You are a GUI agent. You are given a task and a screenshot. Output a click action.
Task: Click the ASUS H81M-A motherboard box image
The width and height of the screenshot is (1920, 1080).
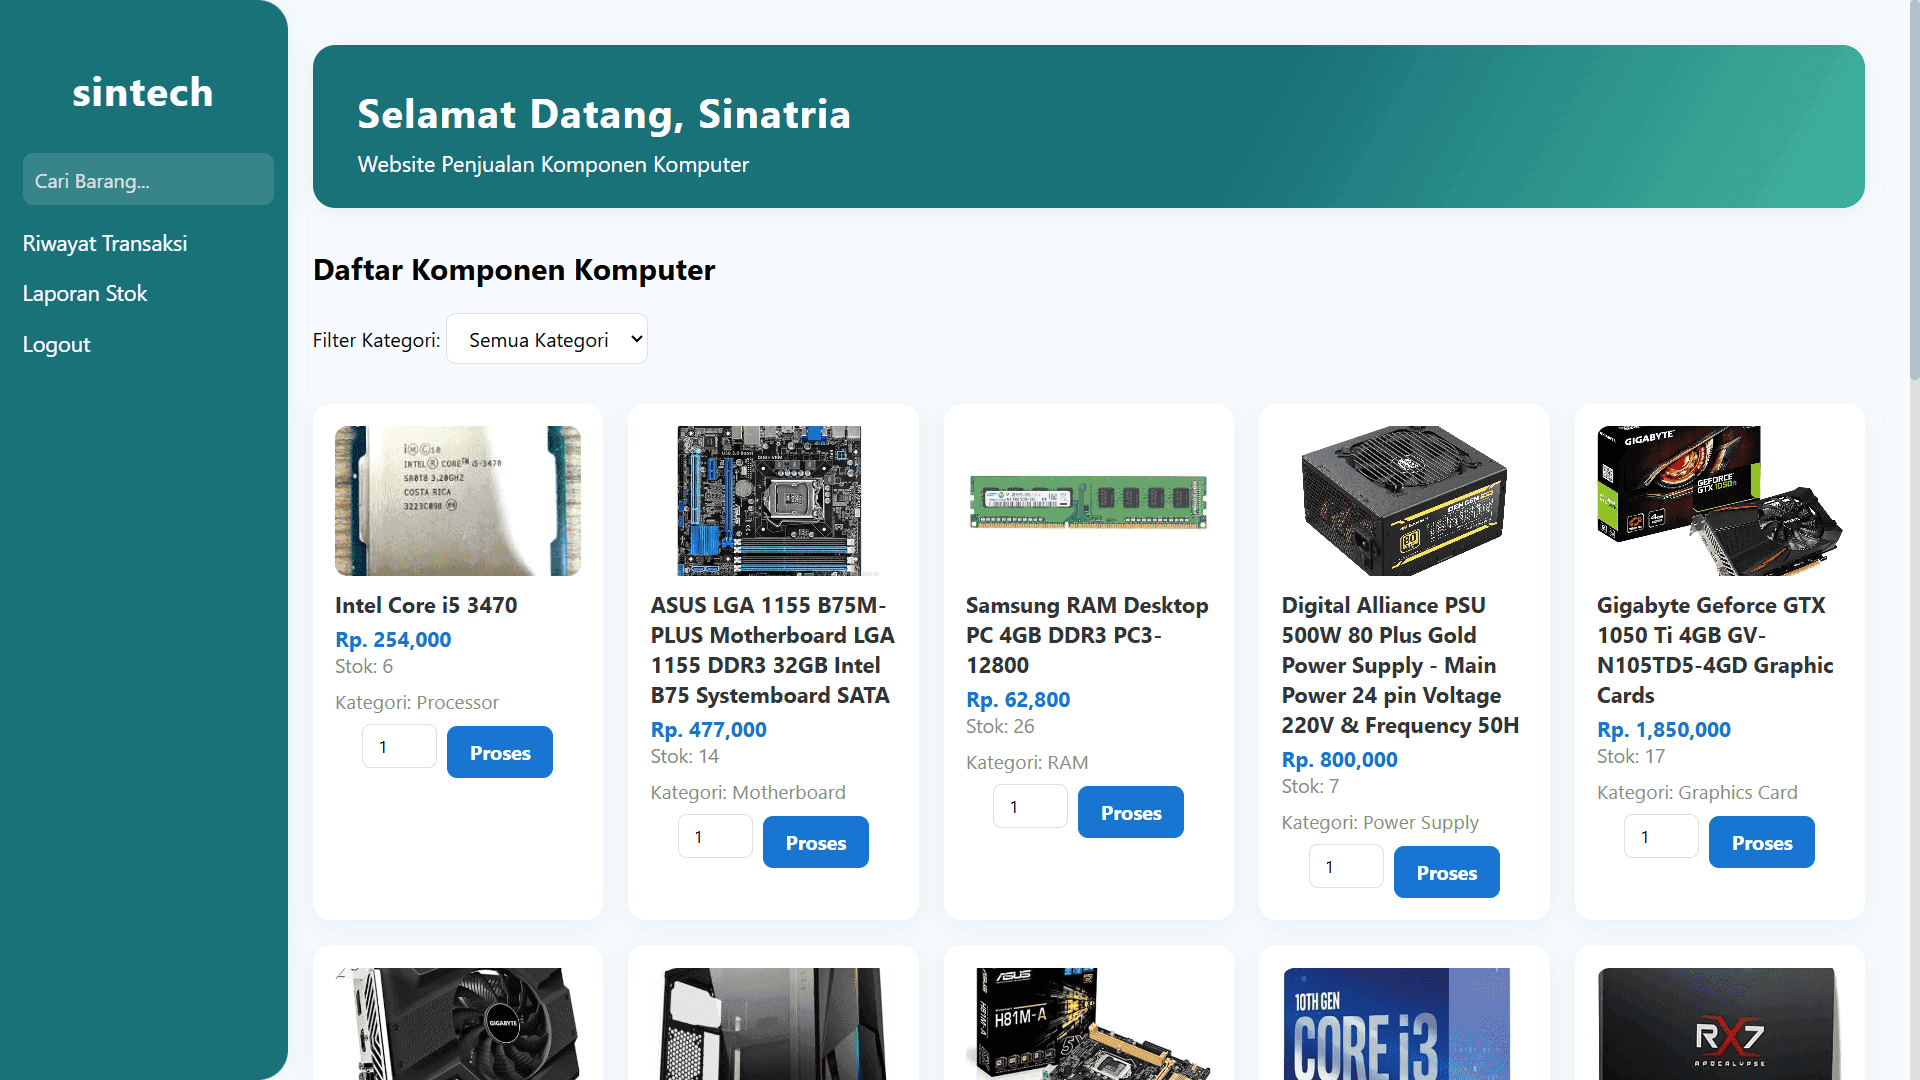click(1089, 1023)
